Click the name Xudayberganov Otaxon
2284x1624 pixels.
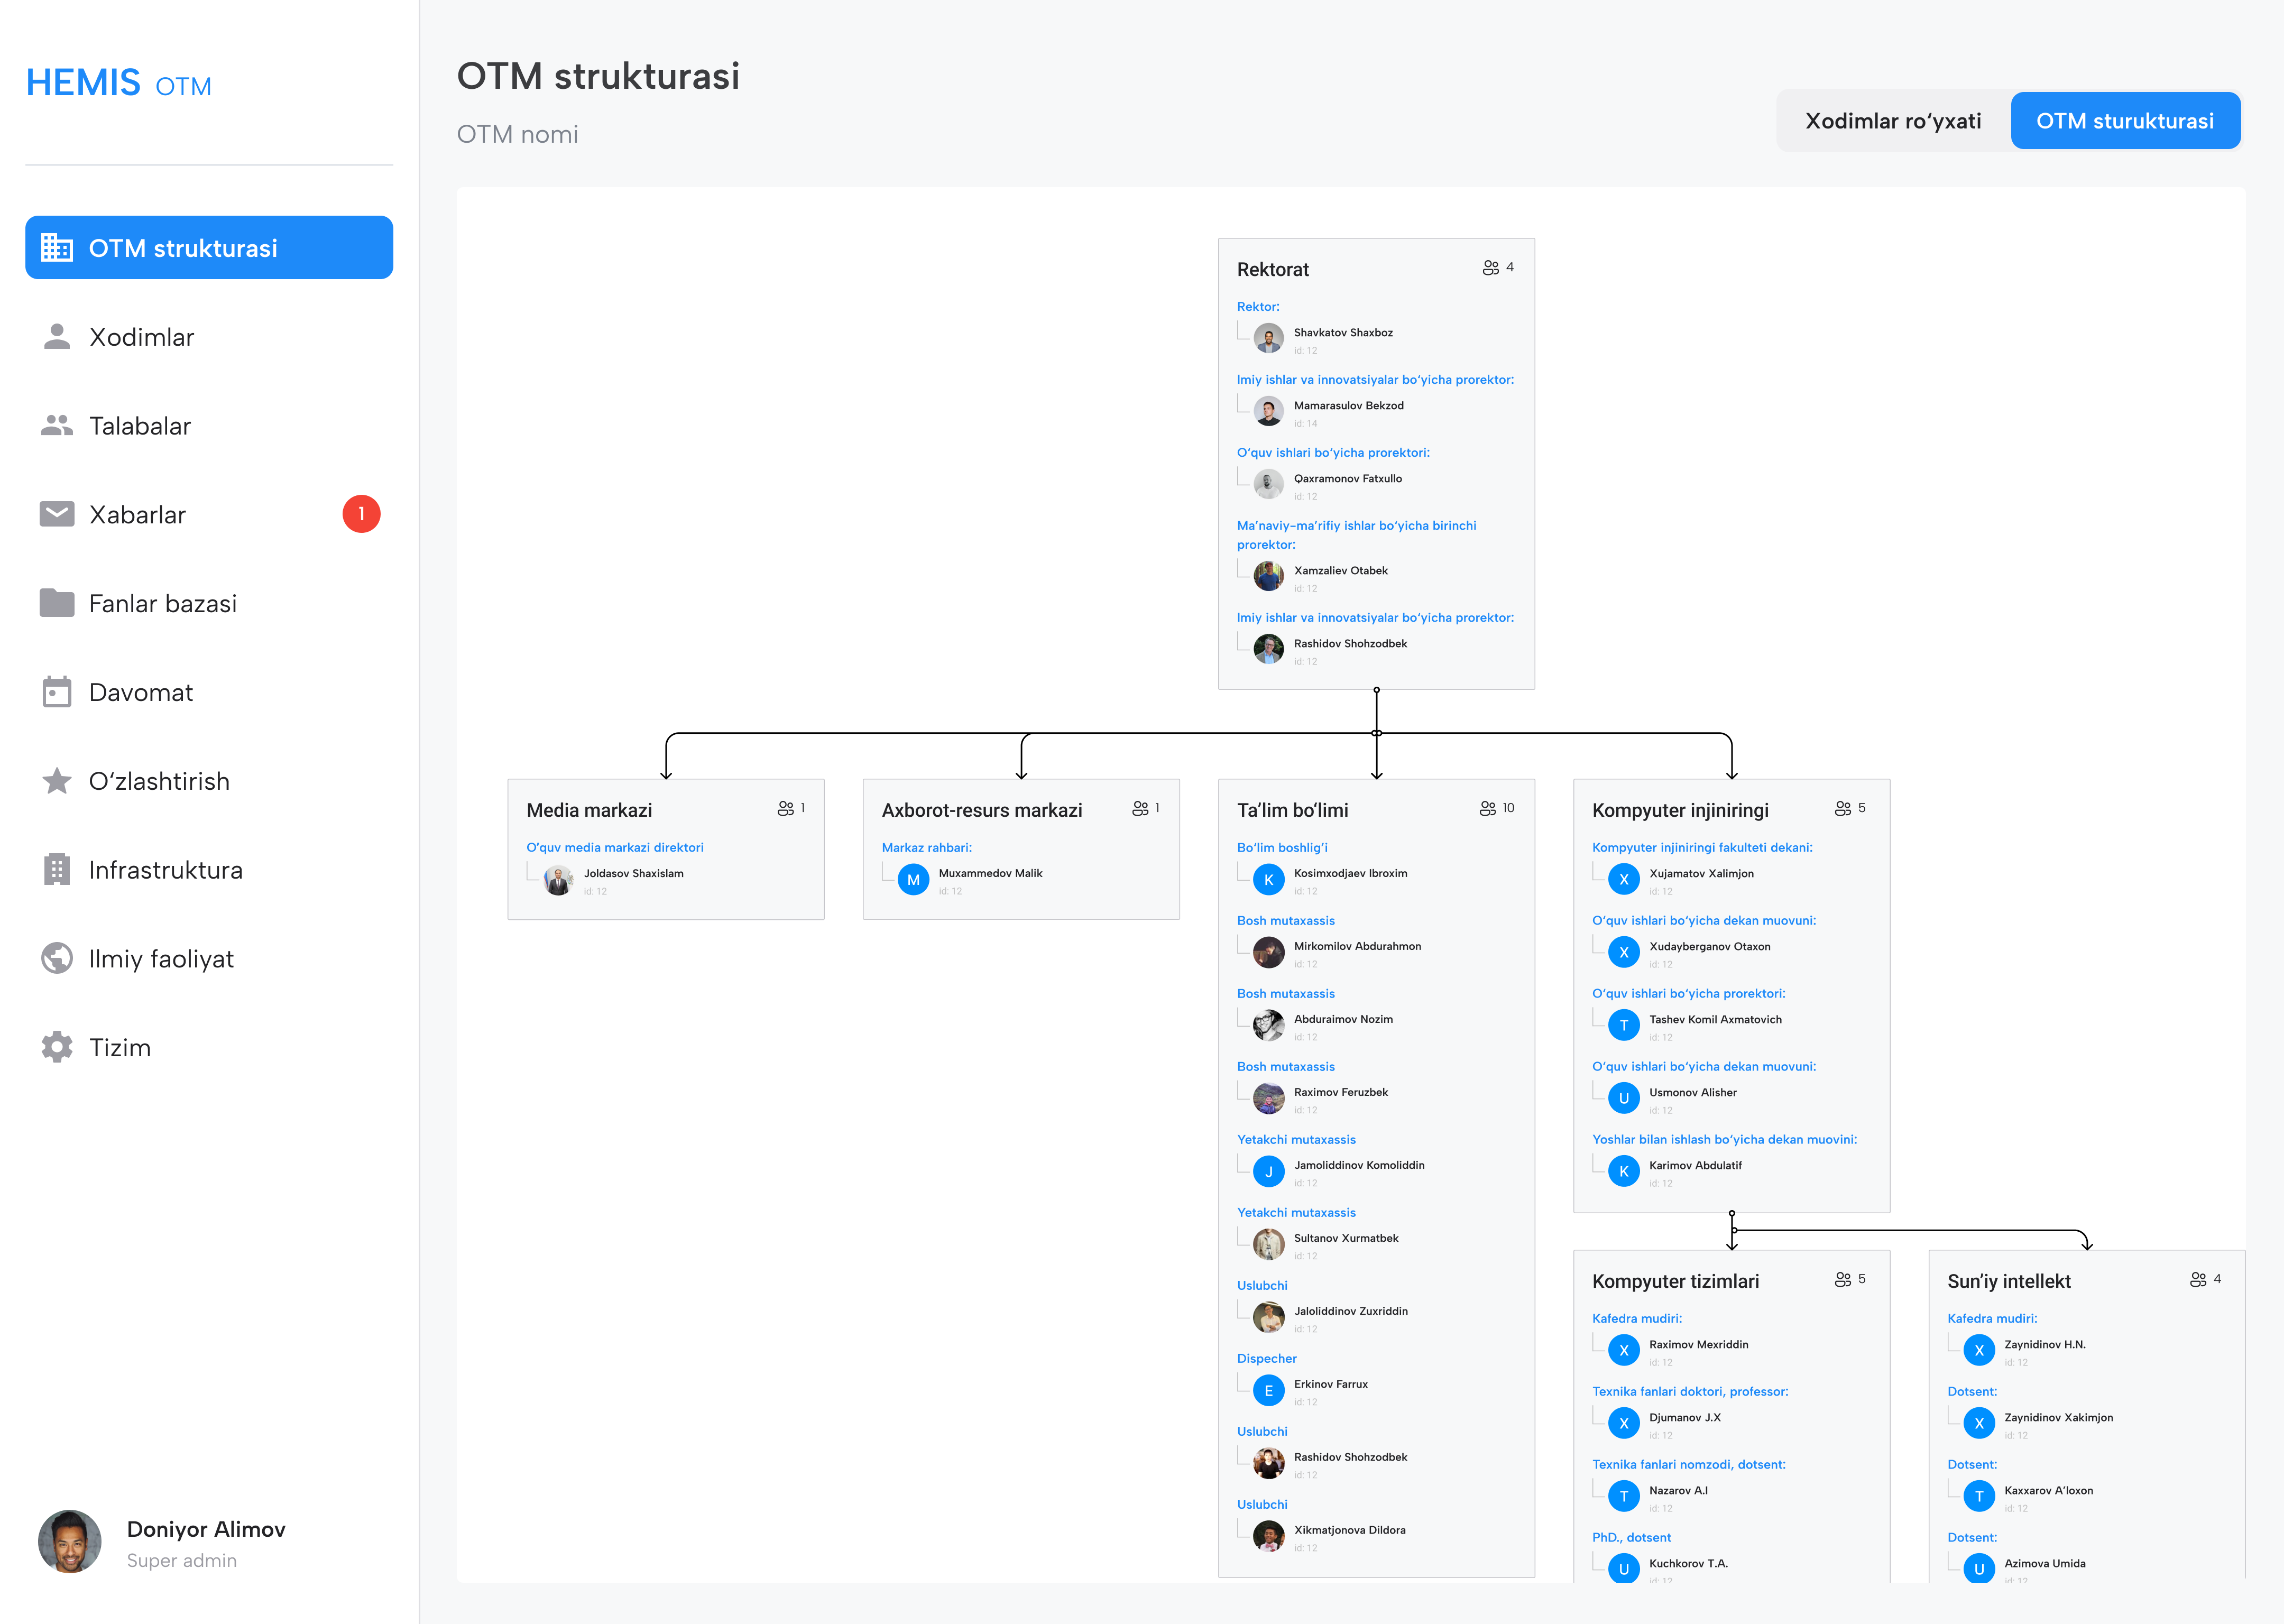click(1709, 946)
